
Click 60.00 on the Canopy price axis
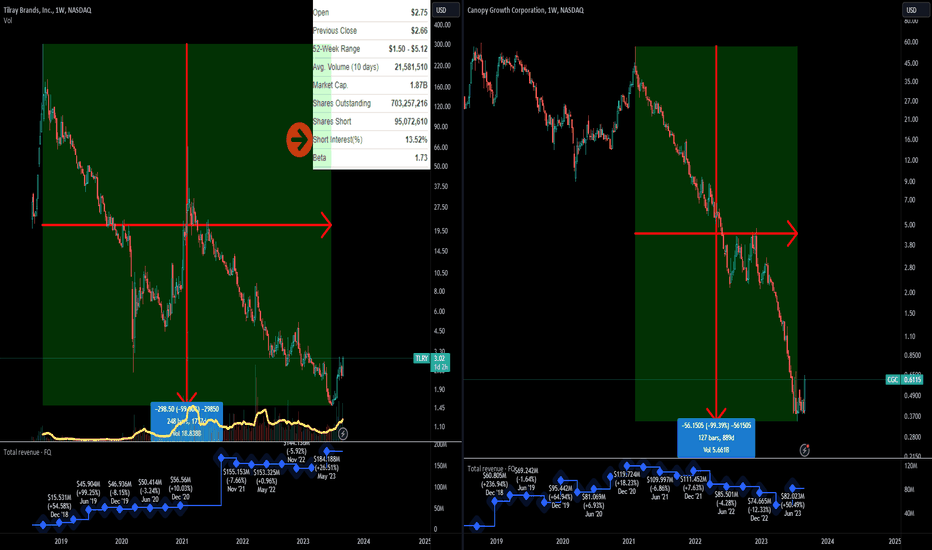(911, 42)
